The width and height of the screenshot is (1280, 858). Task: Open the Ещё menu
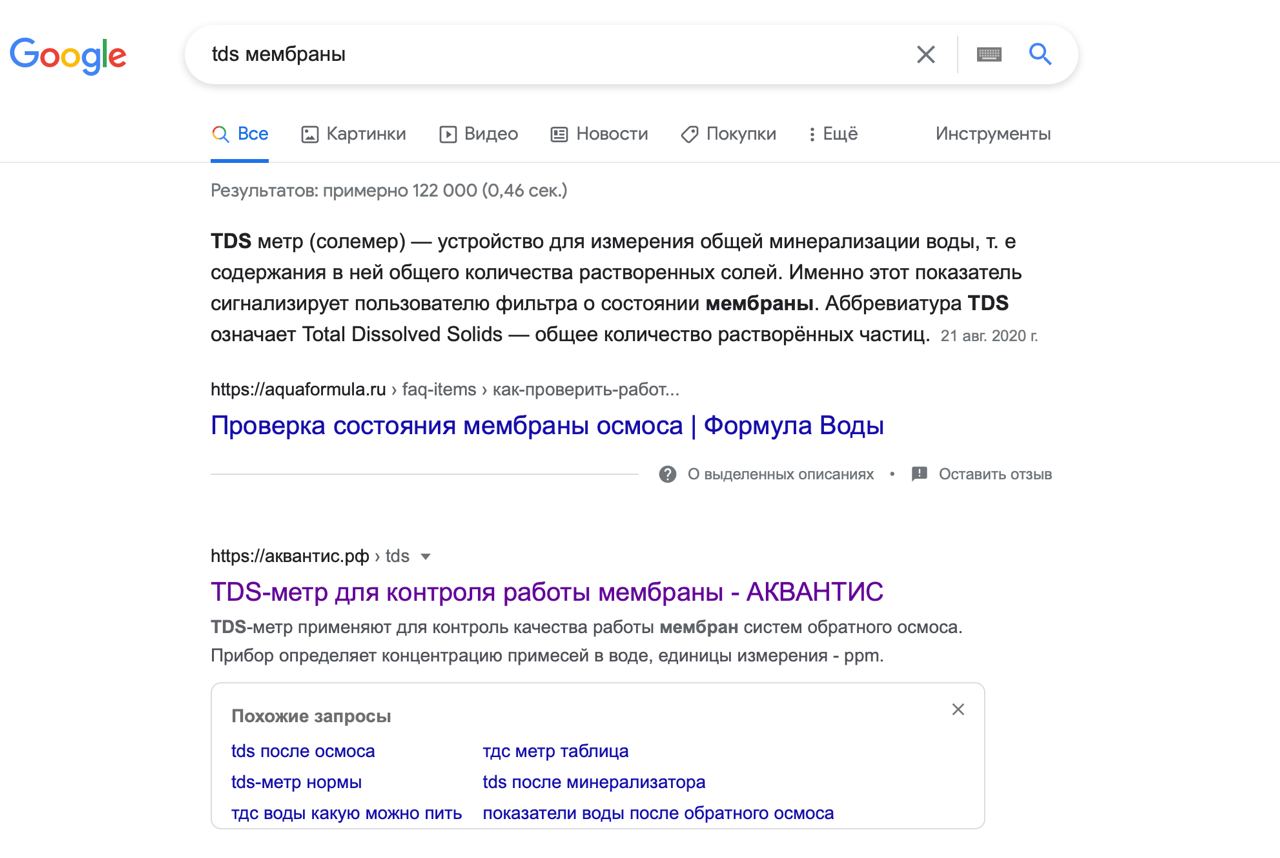[x=834, y=134]
